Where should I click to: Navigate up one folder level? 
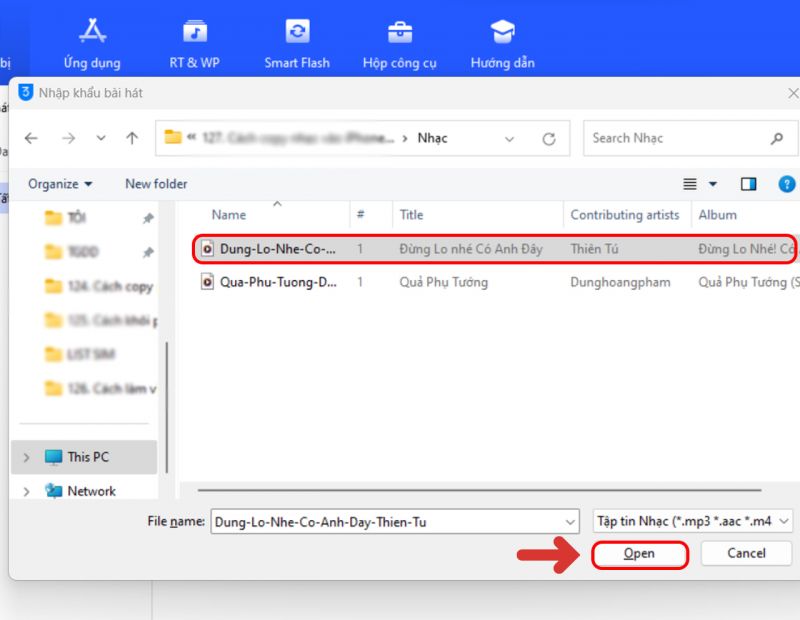coord(132,139)
